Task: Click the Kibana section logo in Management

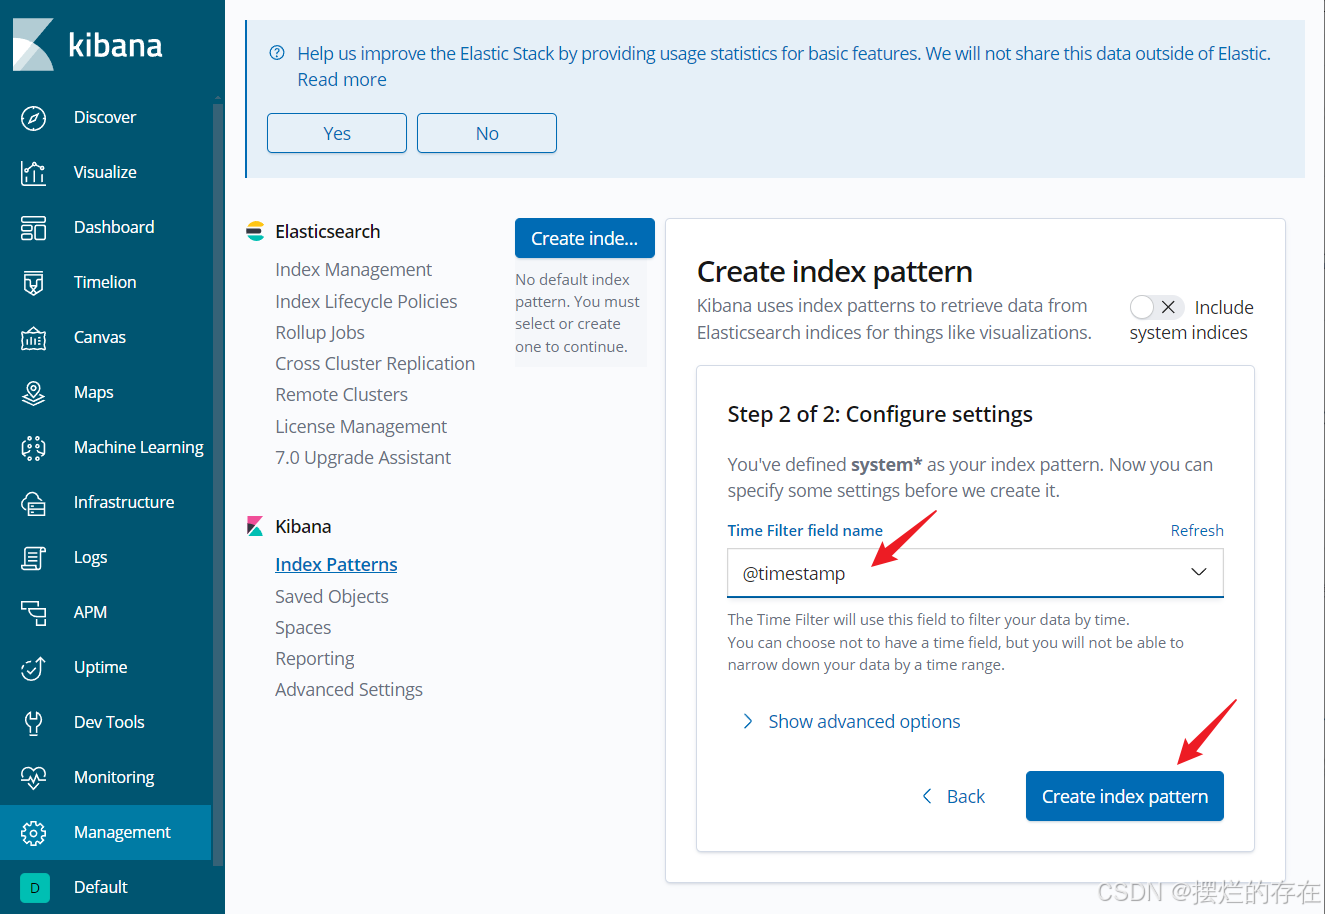Action: 255,526
